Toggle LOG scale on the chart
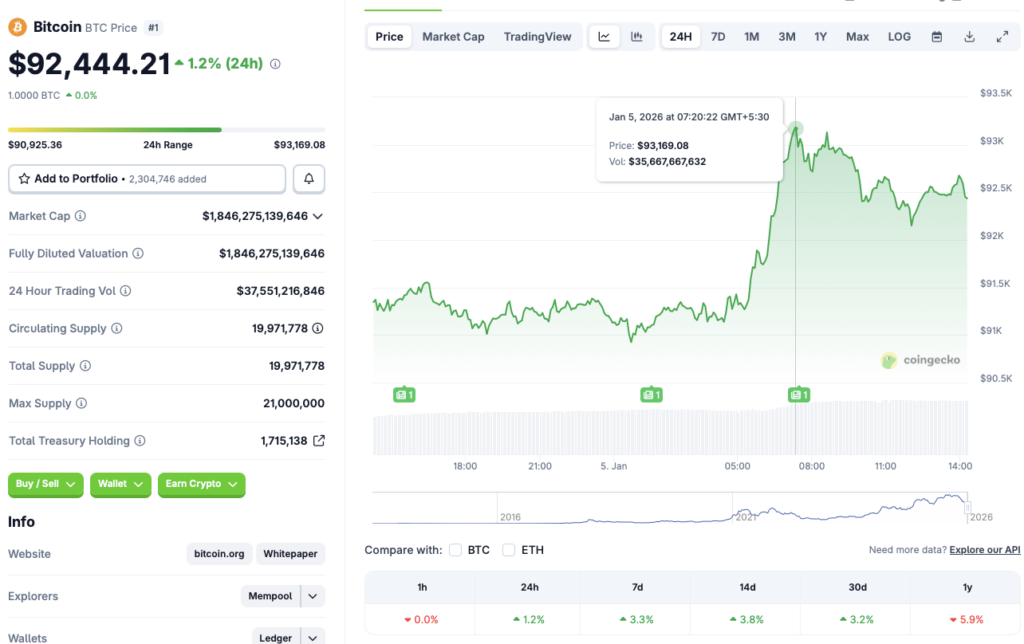This screenshot has width=1024, height=644. [898, 36]
